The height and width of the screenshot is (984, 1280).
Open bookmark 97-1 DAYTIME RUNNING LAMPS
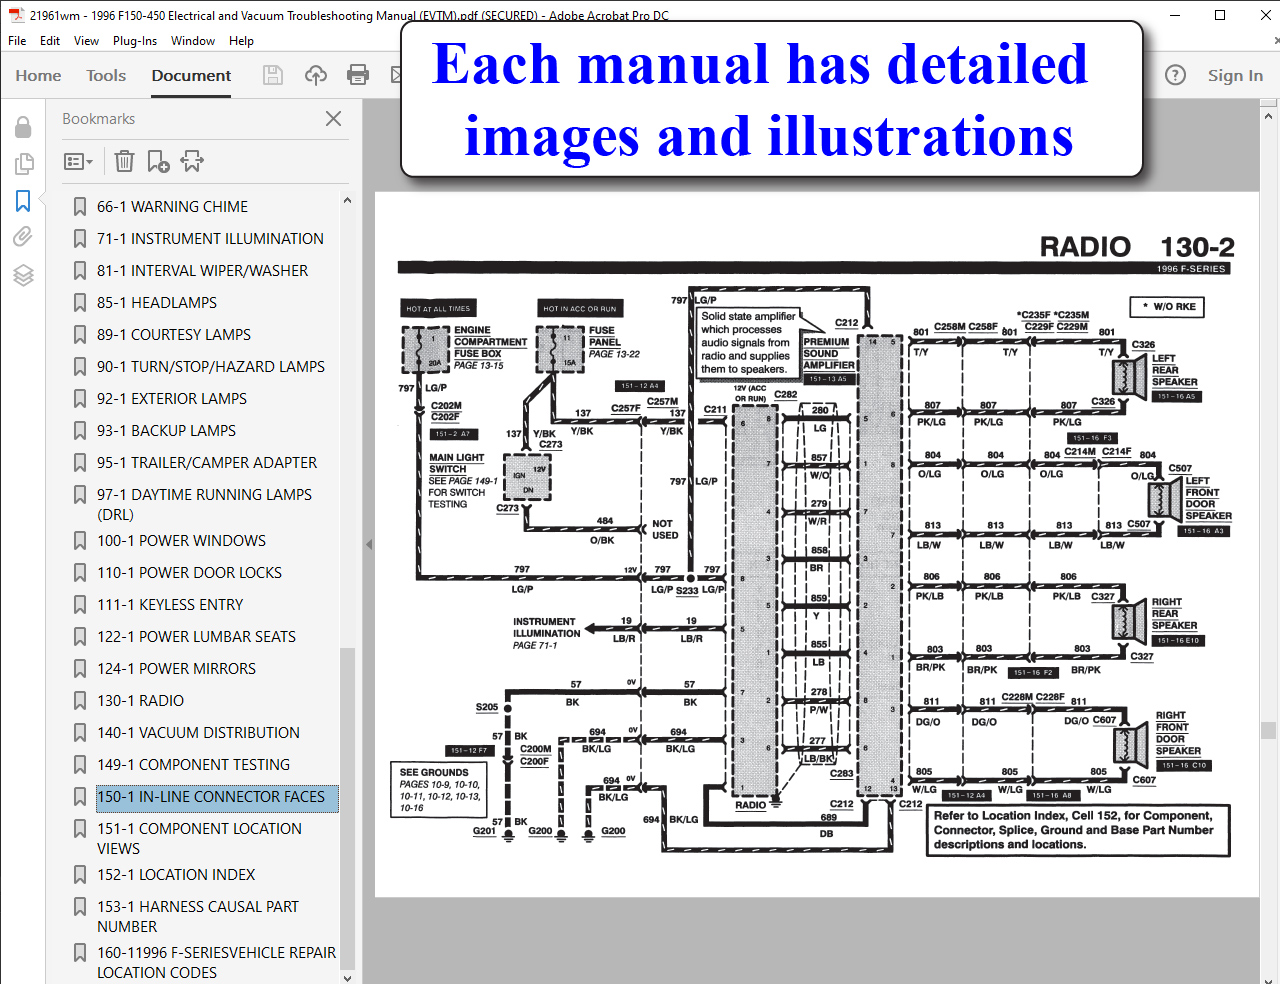(204, 505)
